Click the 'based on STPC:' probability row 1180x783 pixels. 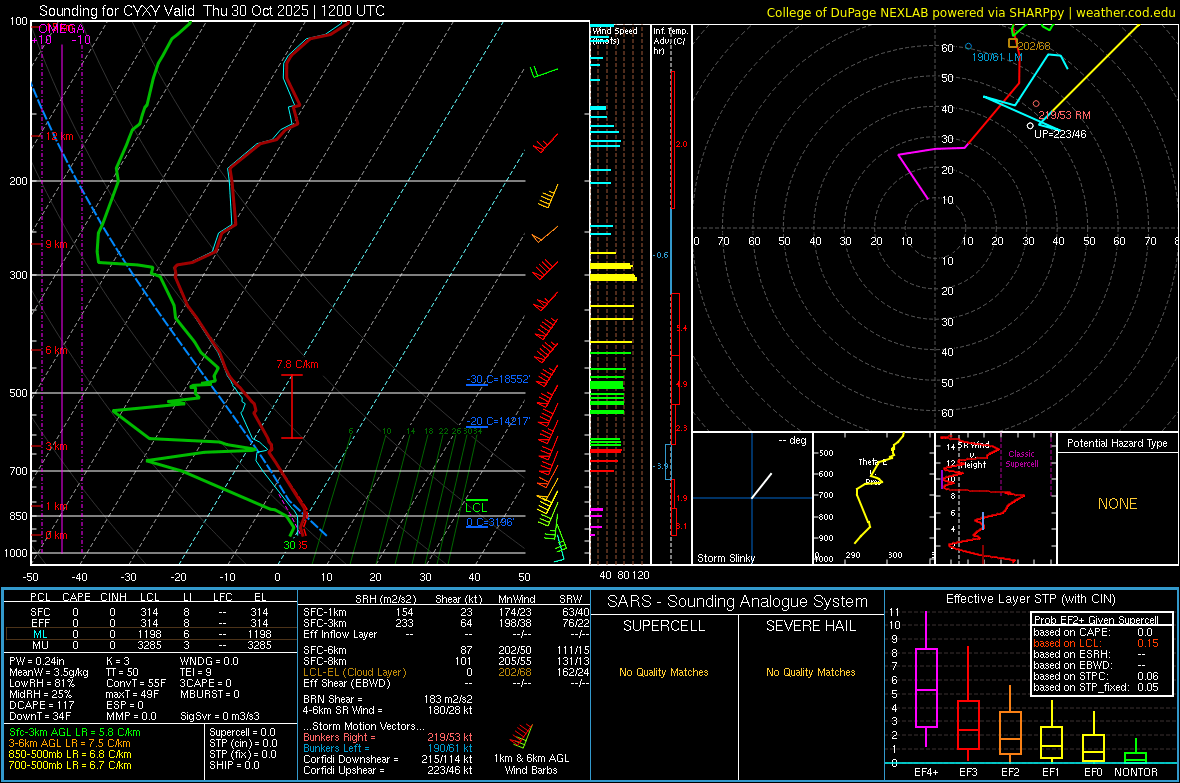click(x=1096, y=676)
